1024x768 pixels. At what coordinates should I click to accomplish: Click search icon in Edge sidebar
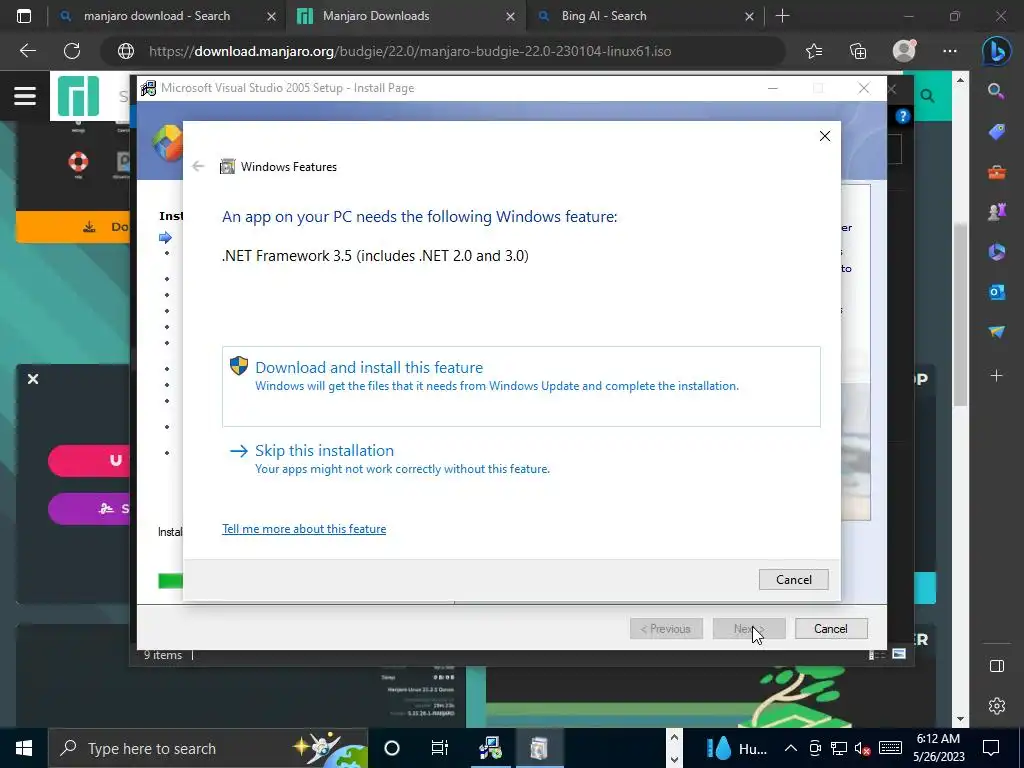coord(997,91)
